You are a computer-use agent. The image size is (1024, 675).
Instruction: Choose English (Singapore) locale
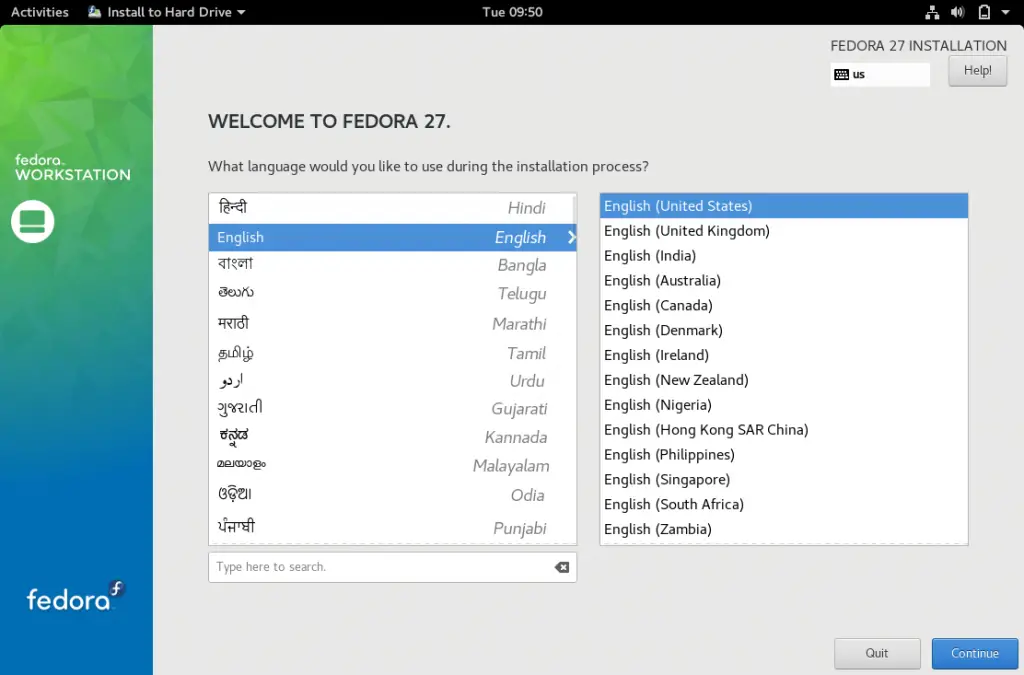pyautogui.click(x=784, y=479)
